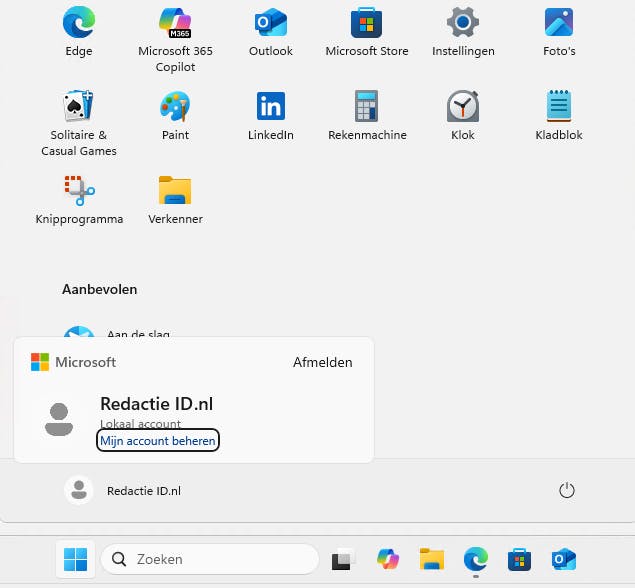Open the Aan de slag recommendation

point(117,333)
